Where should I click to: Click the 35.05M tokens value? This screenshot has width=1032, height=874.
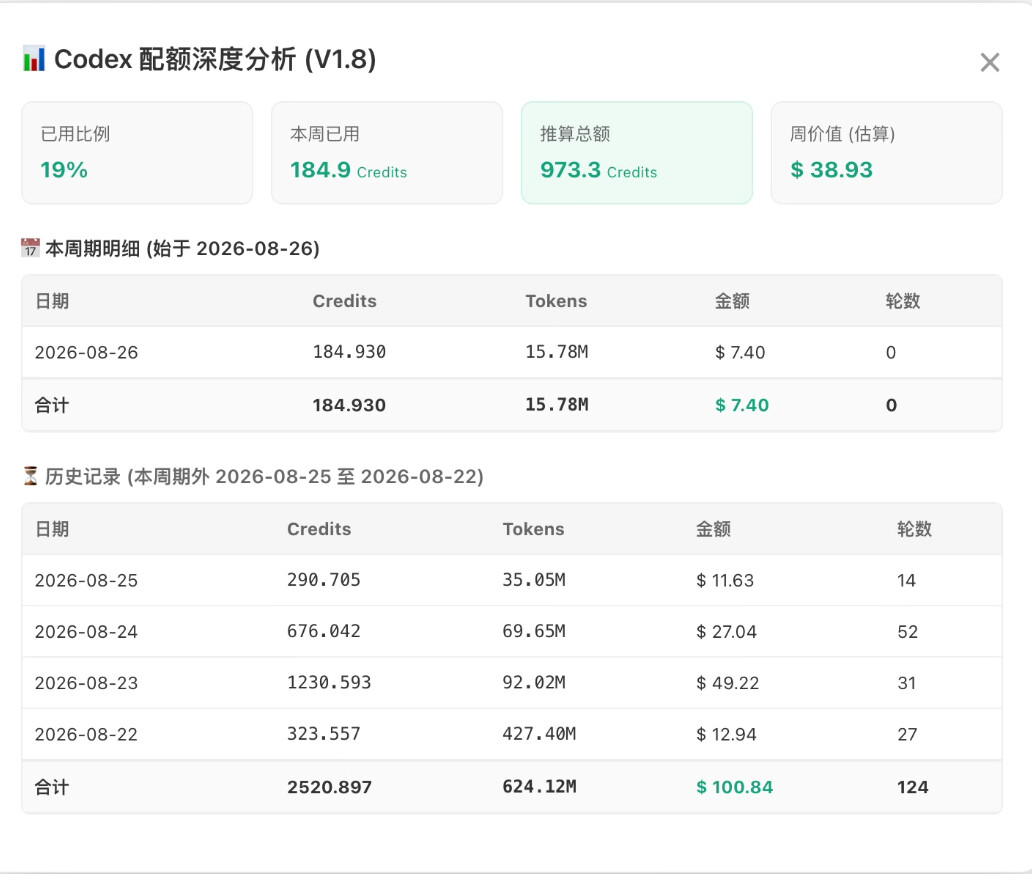pos(534,580)
